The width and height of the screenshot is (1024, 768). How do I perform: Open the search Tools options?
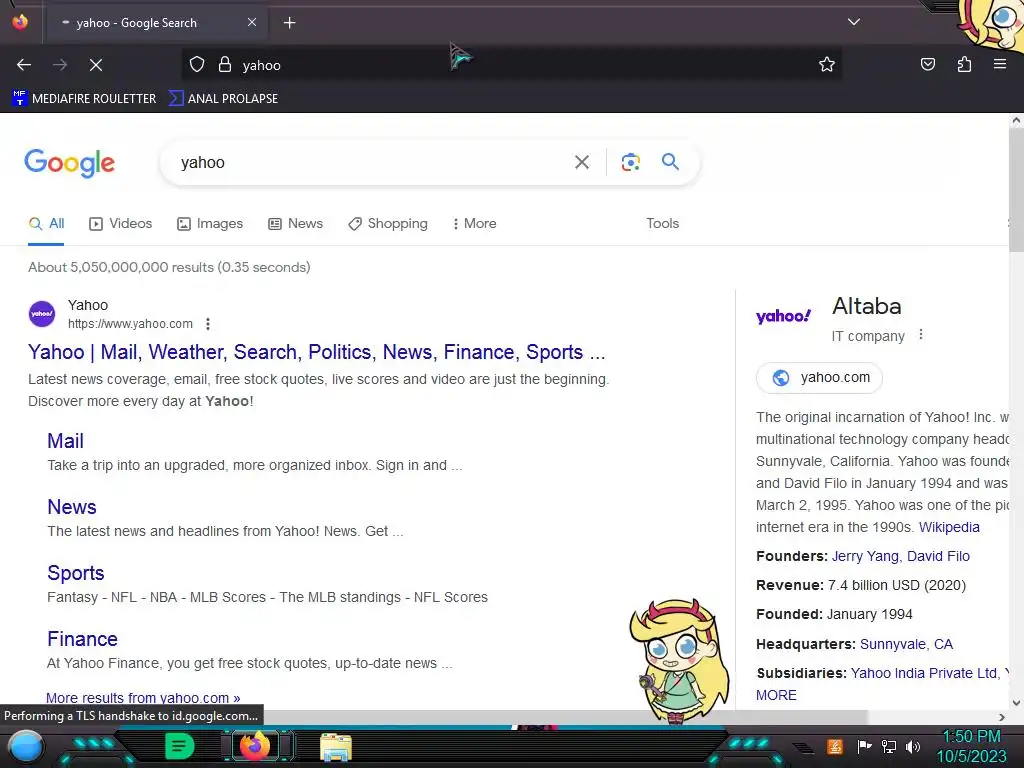662,223
